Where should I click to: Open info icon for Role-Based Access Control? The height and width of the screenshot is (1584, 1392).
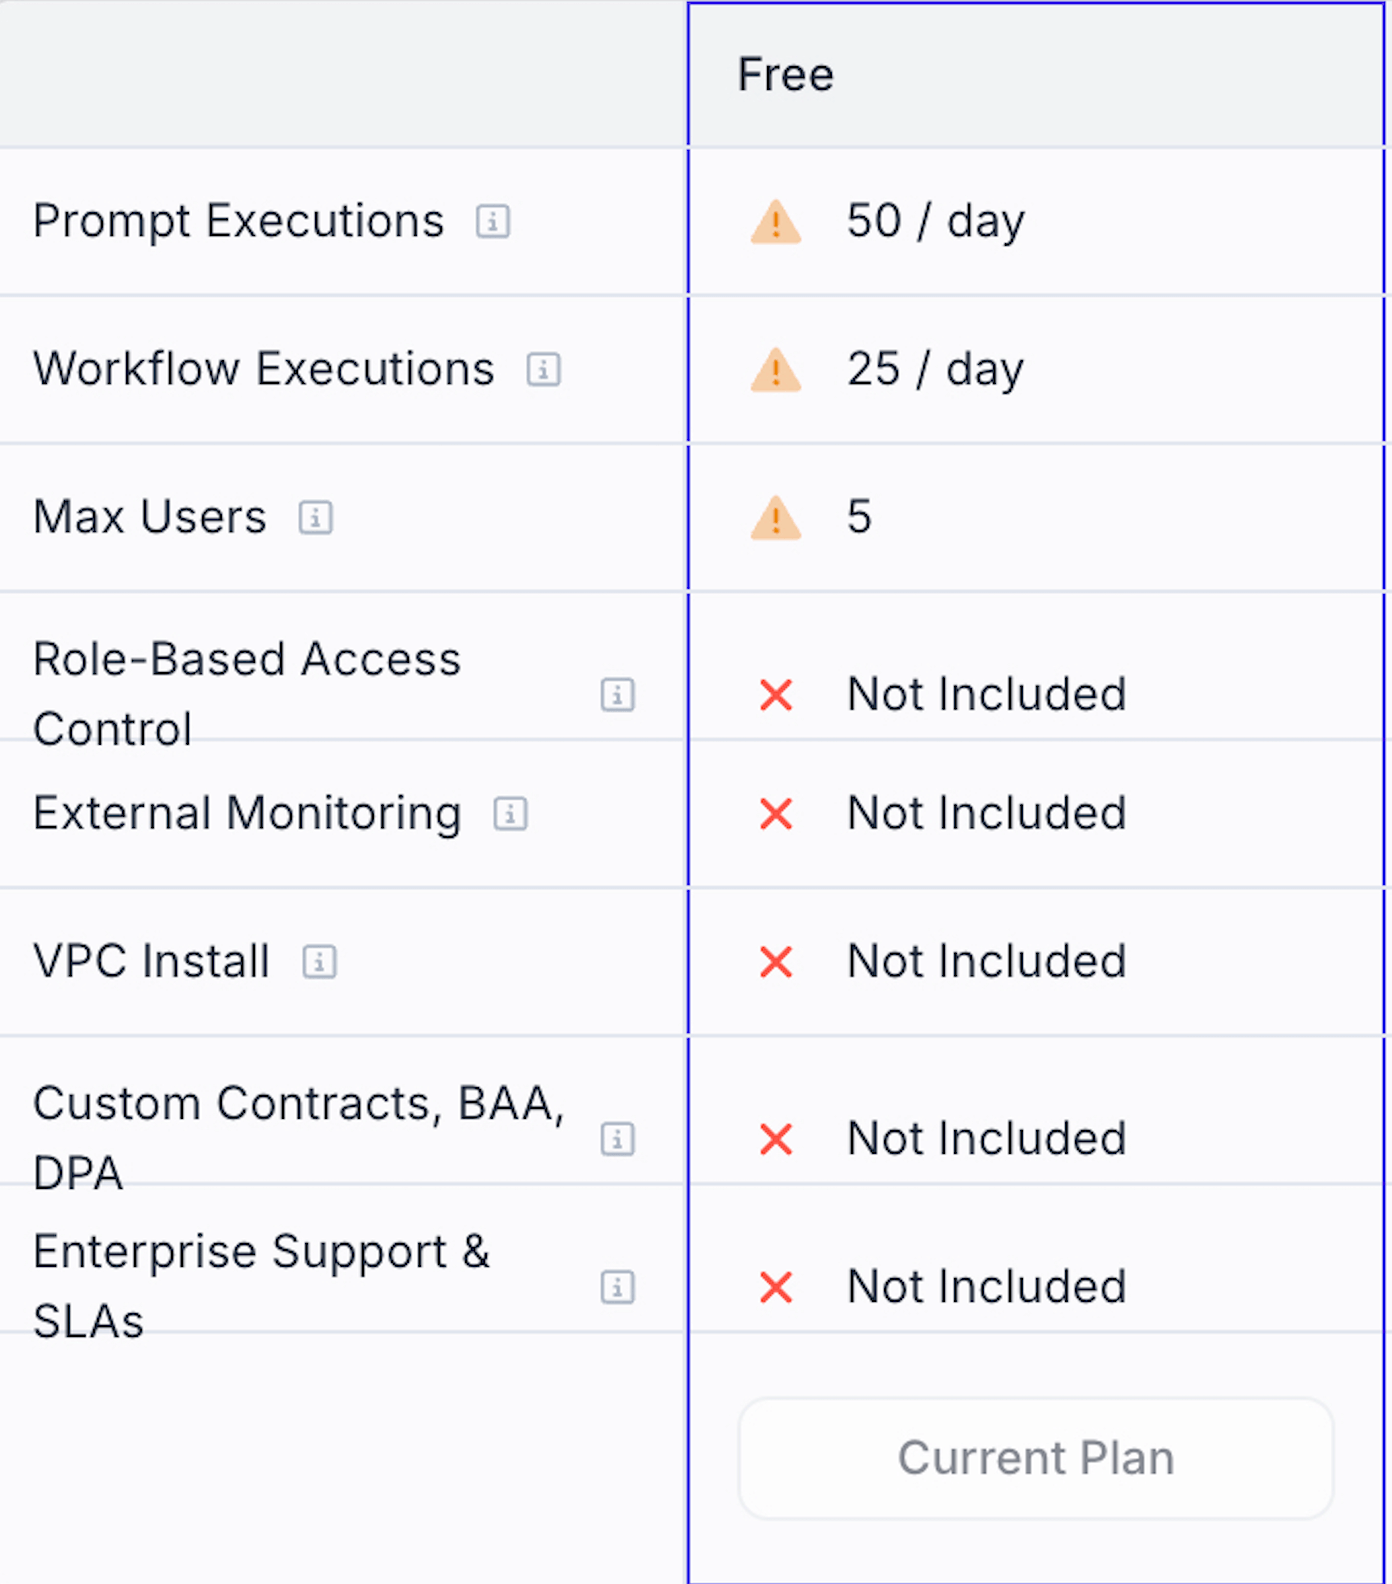coord(617,694)
